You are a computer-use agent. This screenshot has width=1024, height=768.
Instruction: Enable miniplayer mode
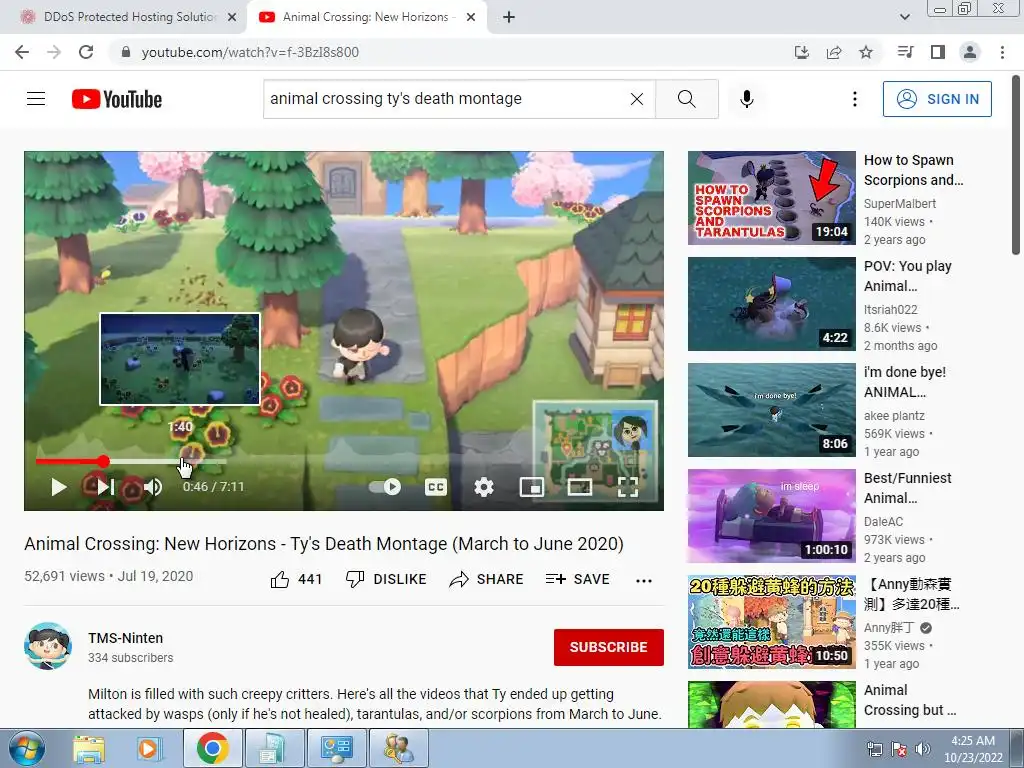click(532, 487)
